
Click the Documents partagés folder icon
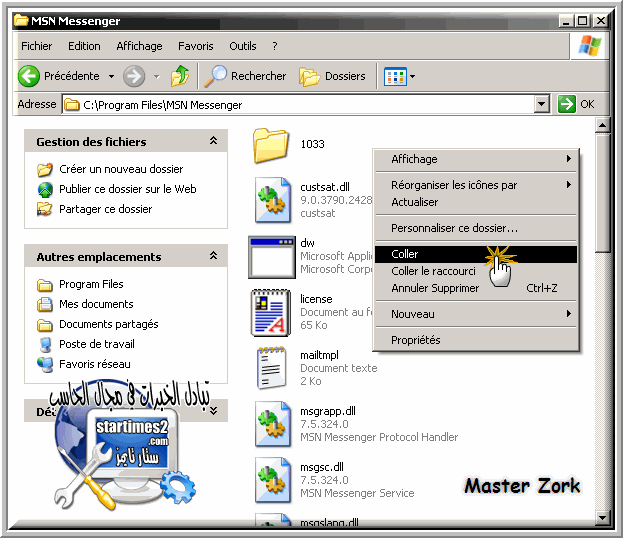tap(44, 325)
